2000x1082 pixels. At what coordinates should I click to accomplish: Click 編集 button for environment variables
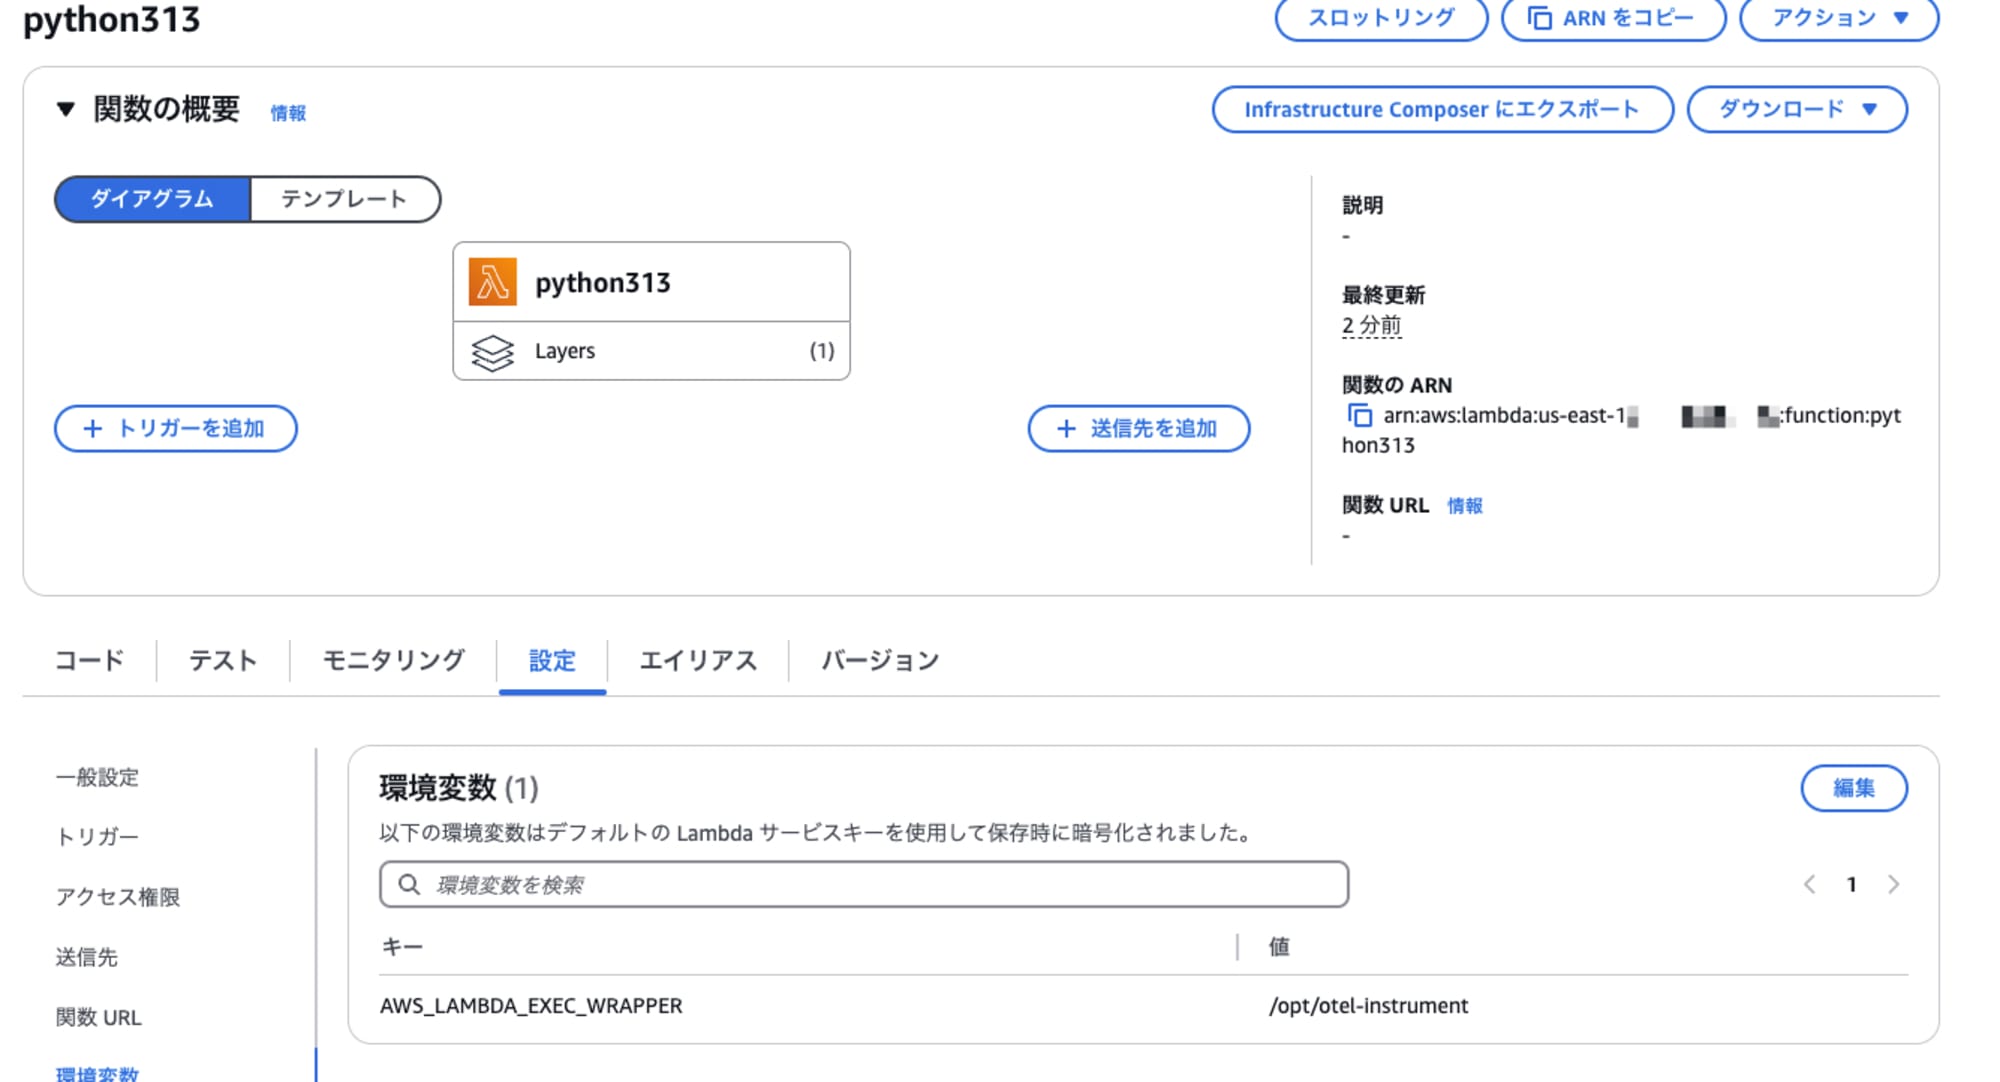point(1854,788)
